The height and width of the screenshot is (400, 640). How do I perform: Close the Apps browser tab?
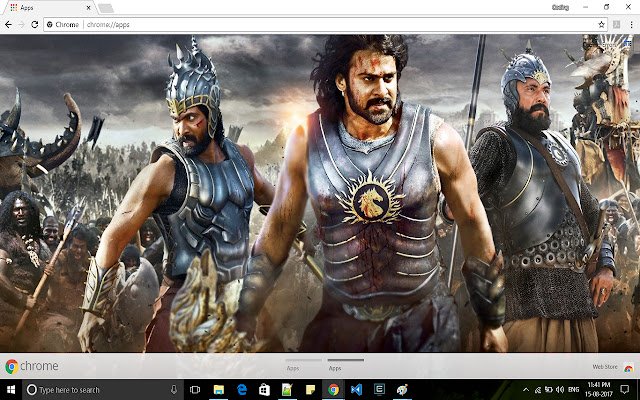[x=89, y=7]
